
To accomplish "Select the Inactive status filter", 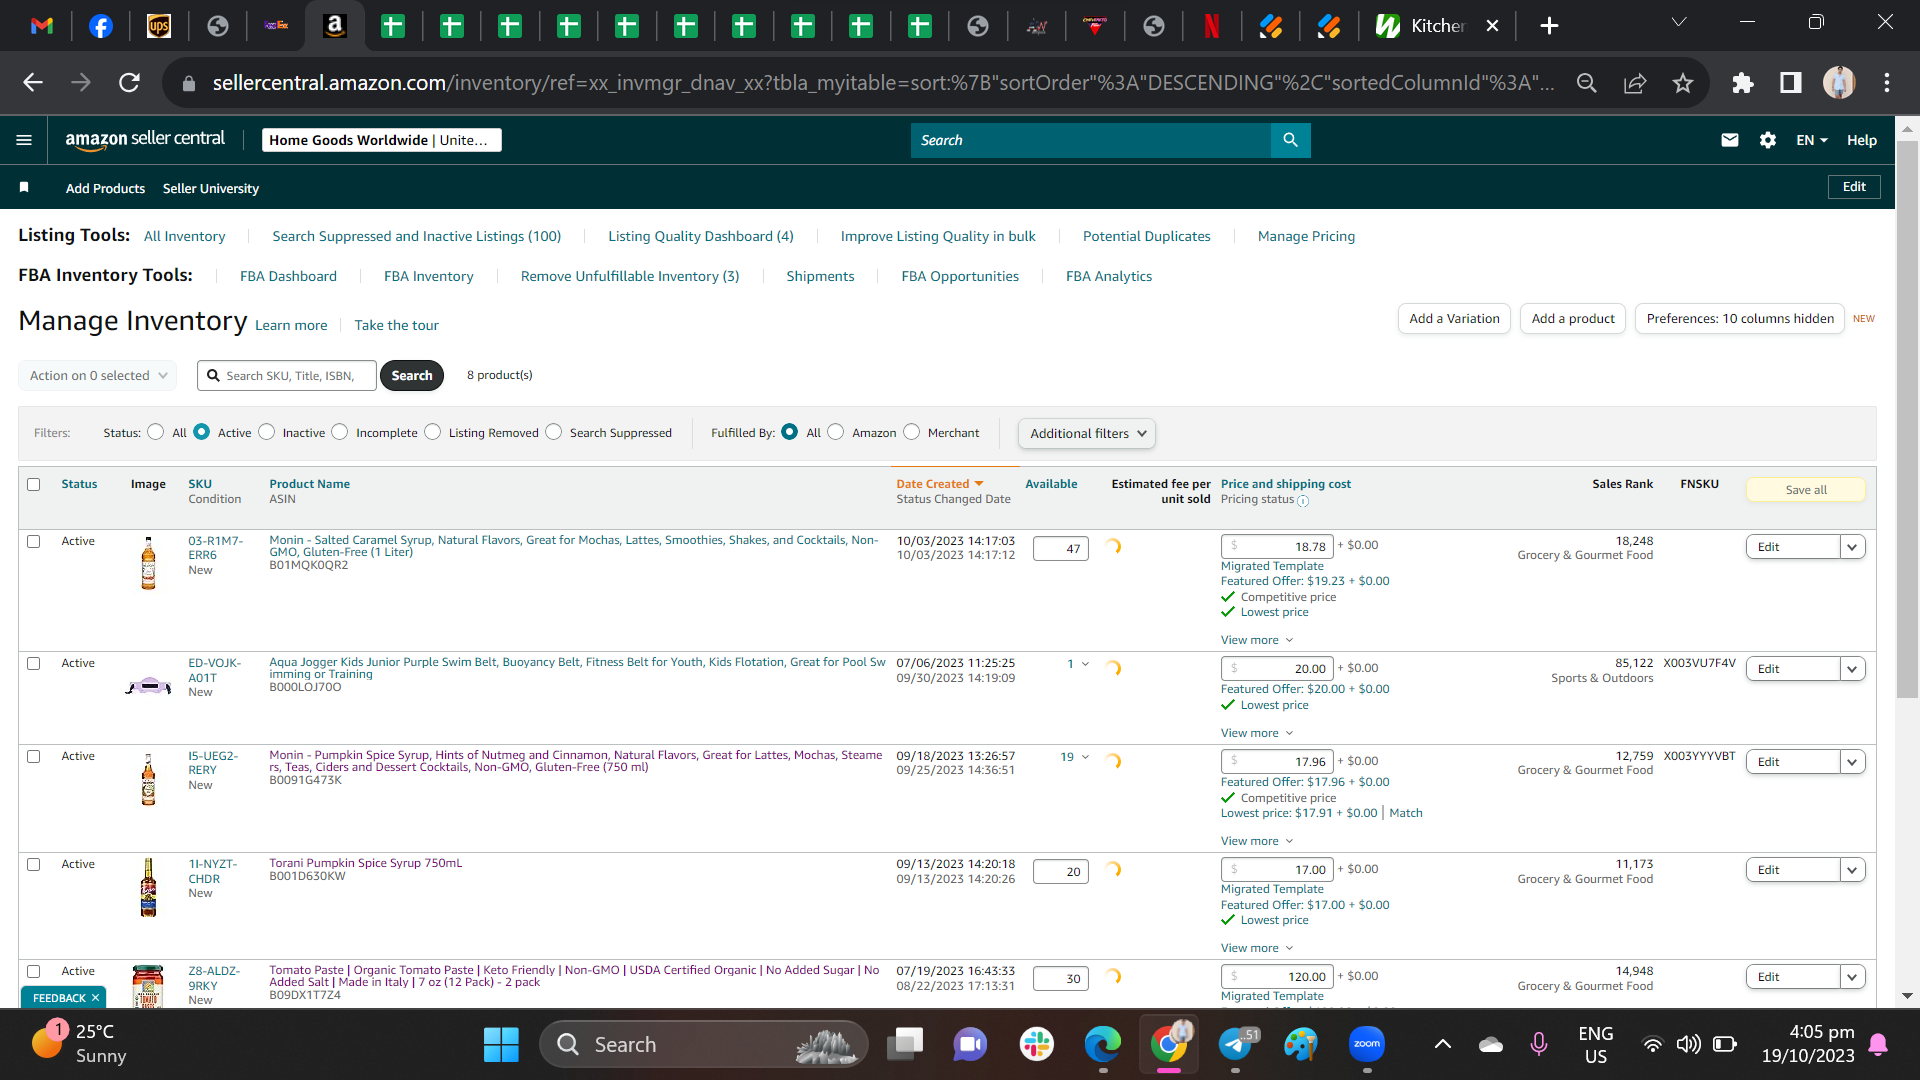I will [x=266, y=432].
